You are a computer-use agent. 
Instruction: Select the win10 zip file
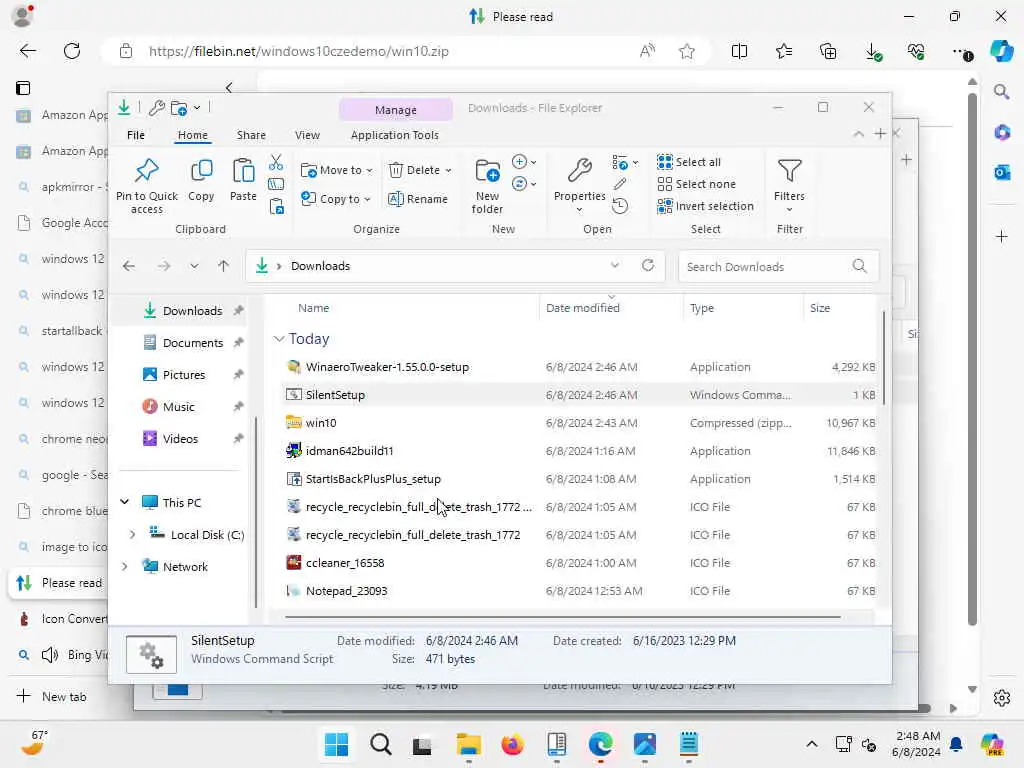coord(321,423)
